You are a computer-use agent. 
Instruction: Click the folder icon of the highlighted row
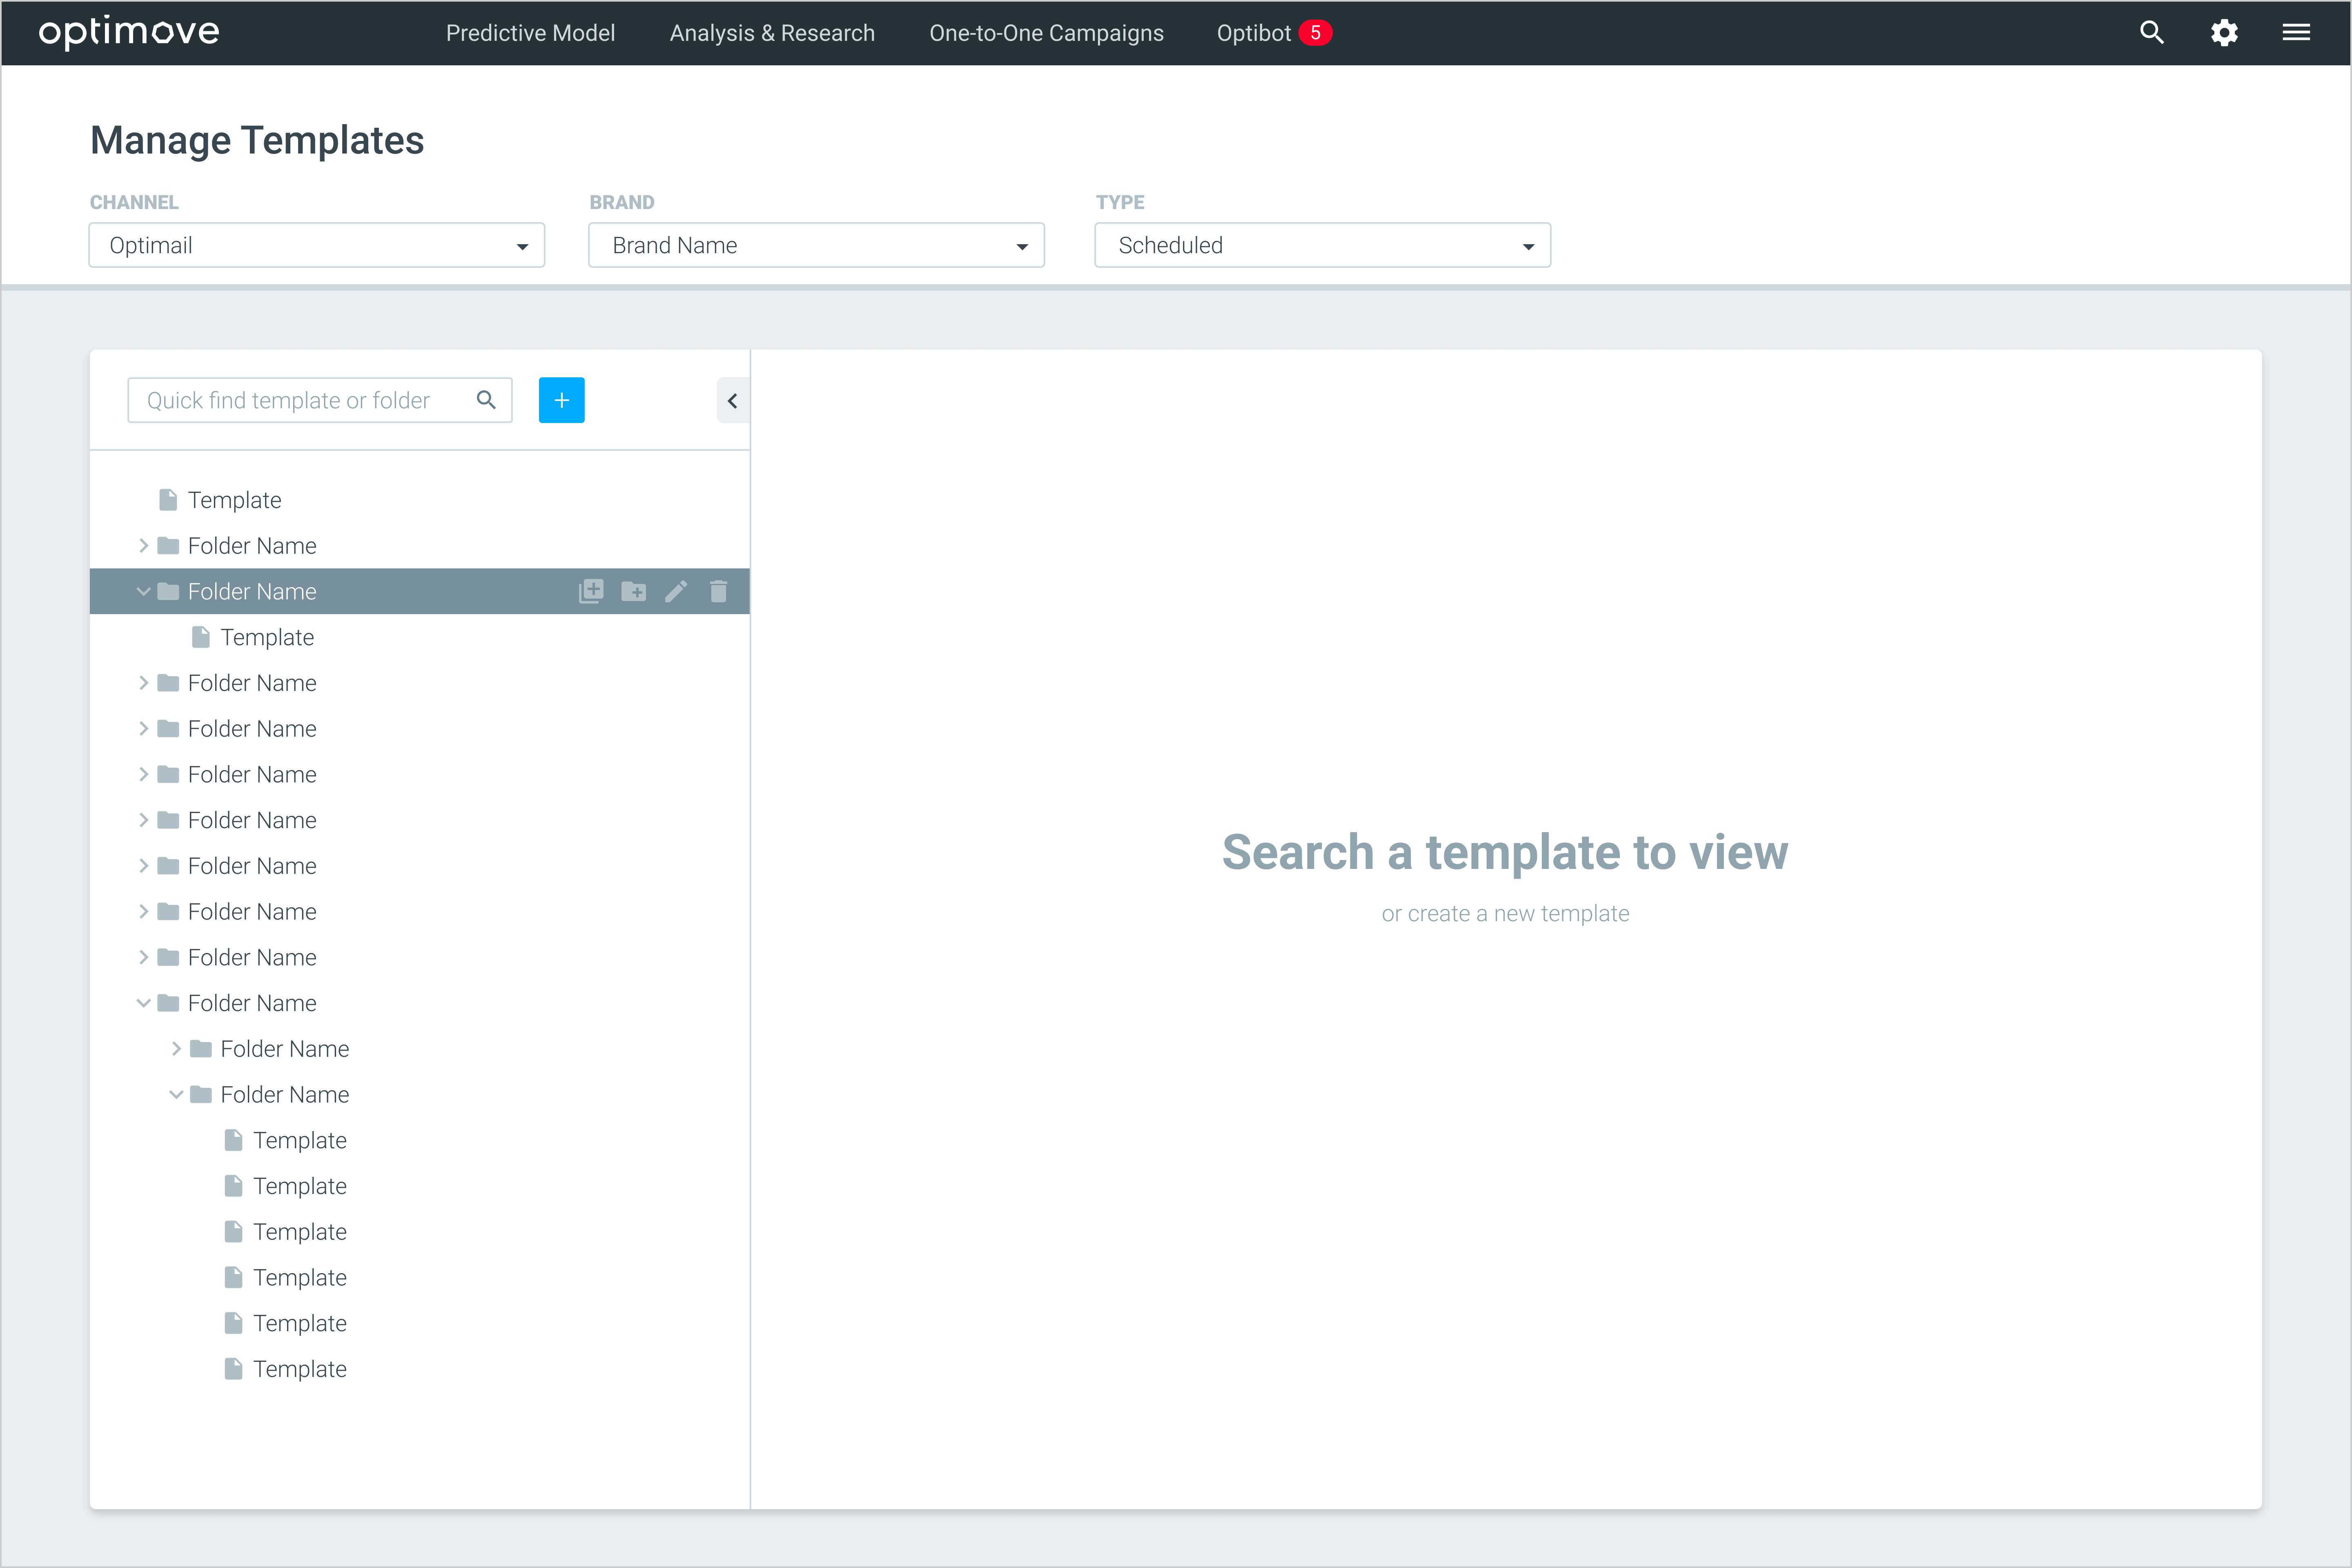[x=168, y=592]
